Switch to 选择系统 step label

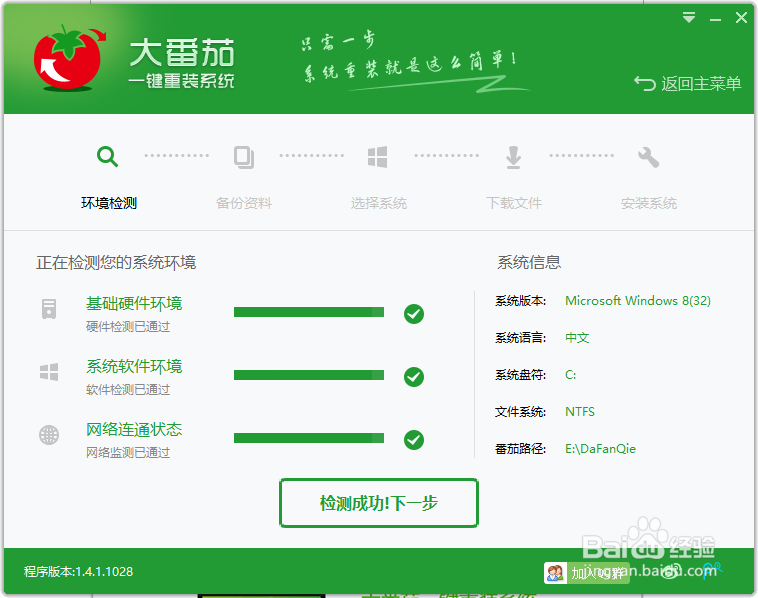tap(379, 203)
